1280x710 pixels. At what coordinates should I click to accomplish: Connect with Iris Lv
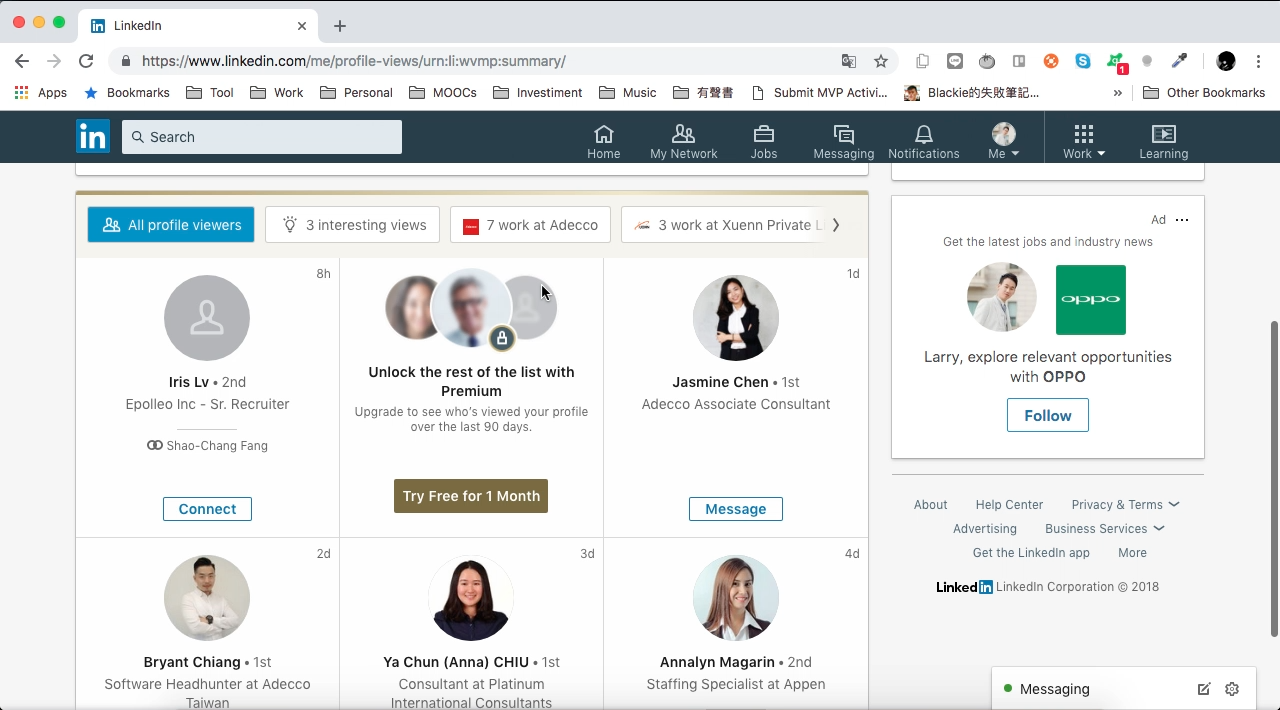click(x=207, y=509)
